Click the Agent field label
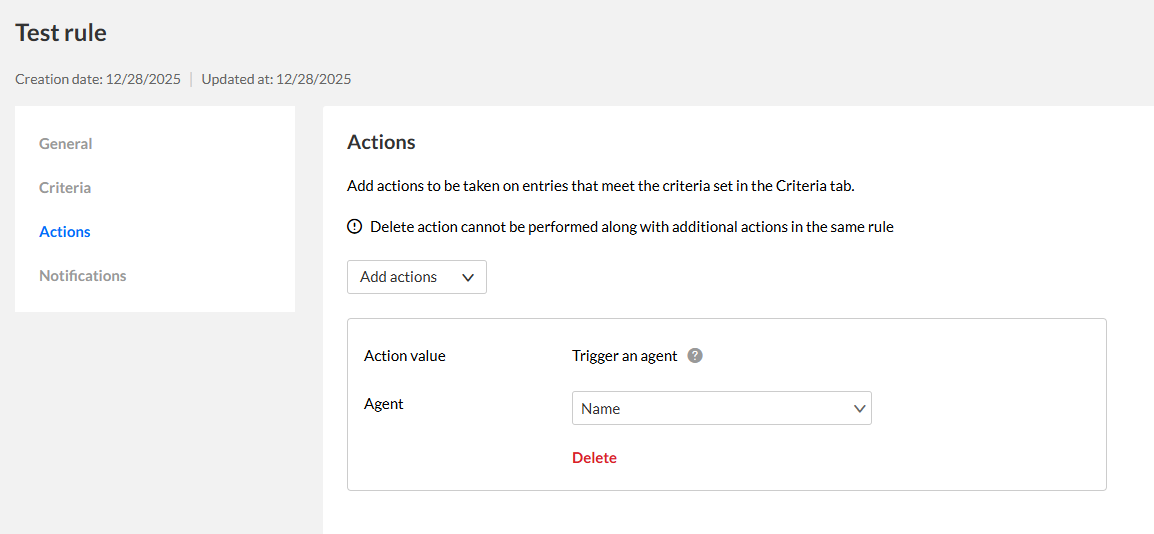Viewport: 1154px width, 534px height. tap(384, 404)
